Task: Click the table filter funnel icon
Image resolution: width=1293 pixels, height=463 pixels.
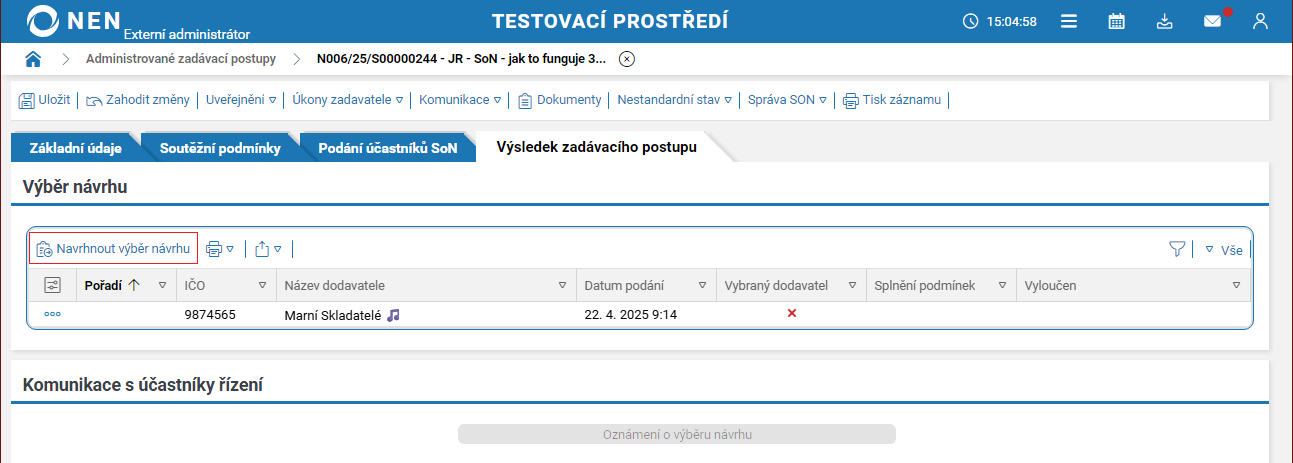Action: (1178, 249)
